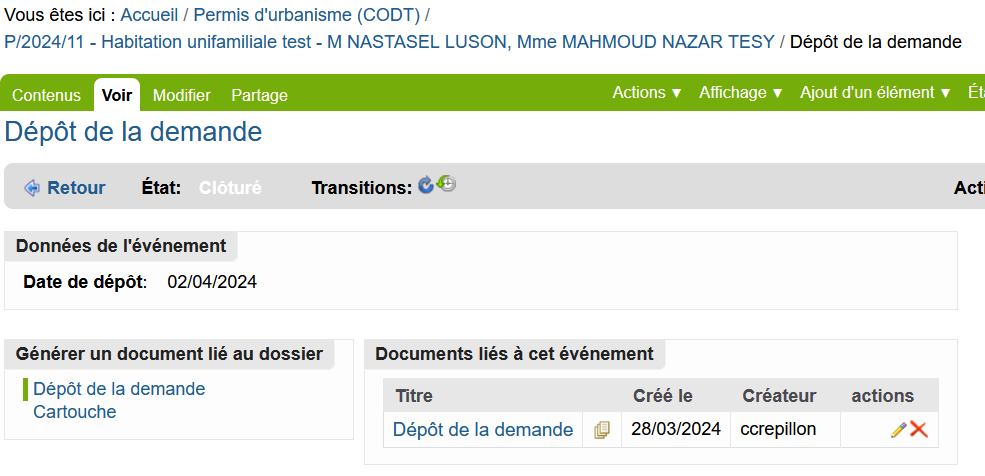Click the Retour back arrow icon
The image size is (985, 476).
coord(31,188)
